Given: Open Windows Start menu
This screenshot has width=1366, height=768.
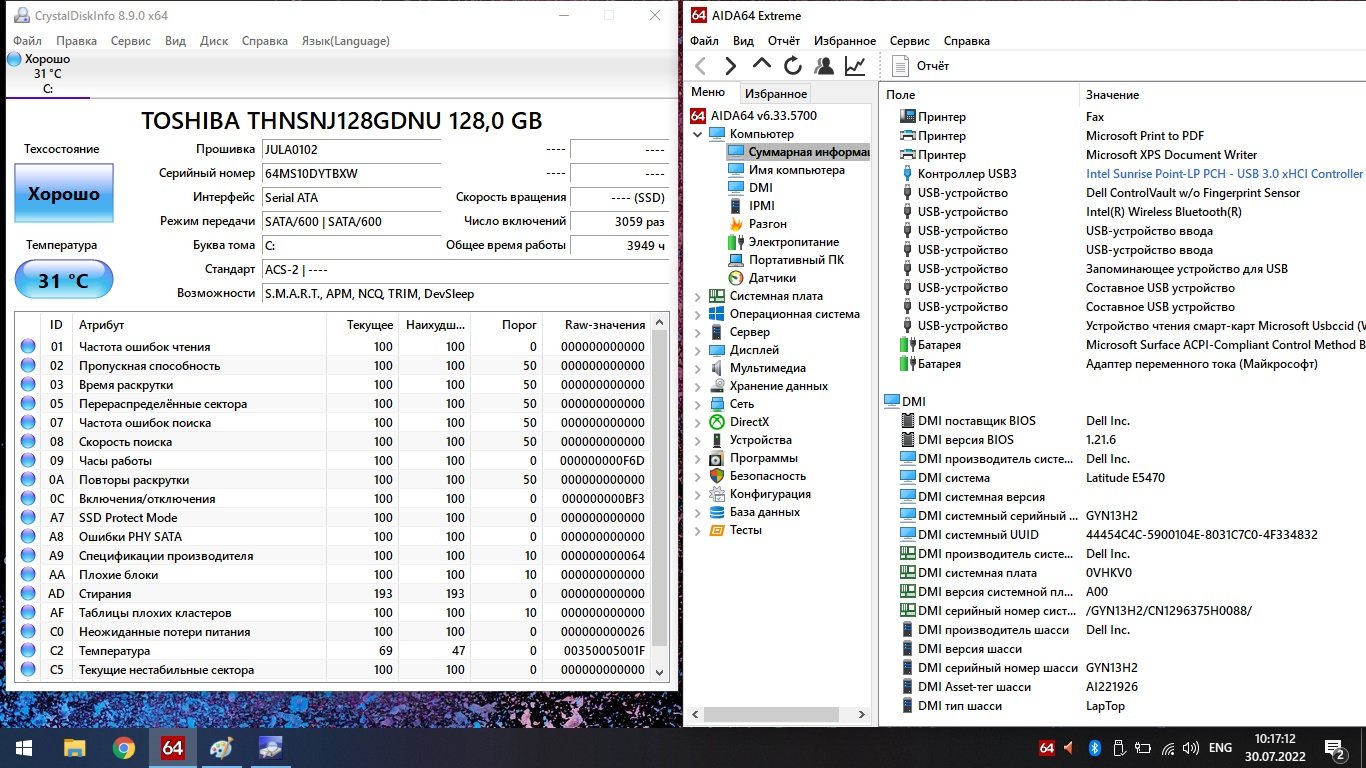Looking at the screenshot, I should [x=24, y=747].
